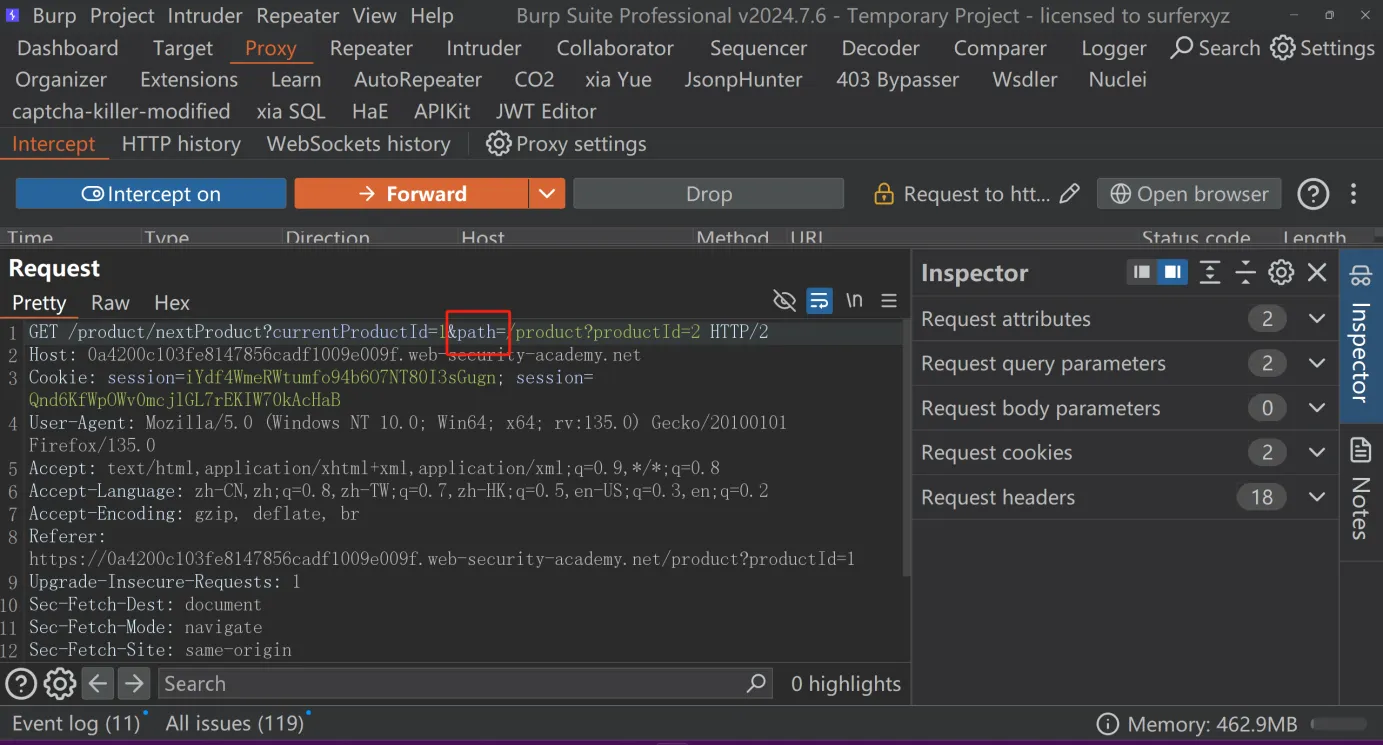Screen dimensions: 1383x745
Task: Select the Raw view tab
Action: tap(110, 303)
